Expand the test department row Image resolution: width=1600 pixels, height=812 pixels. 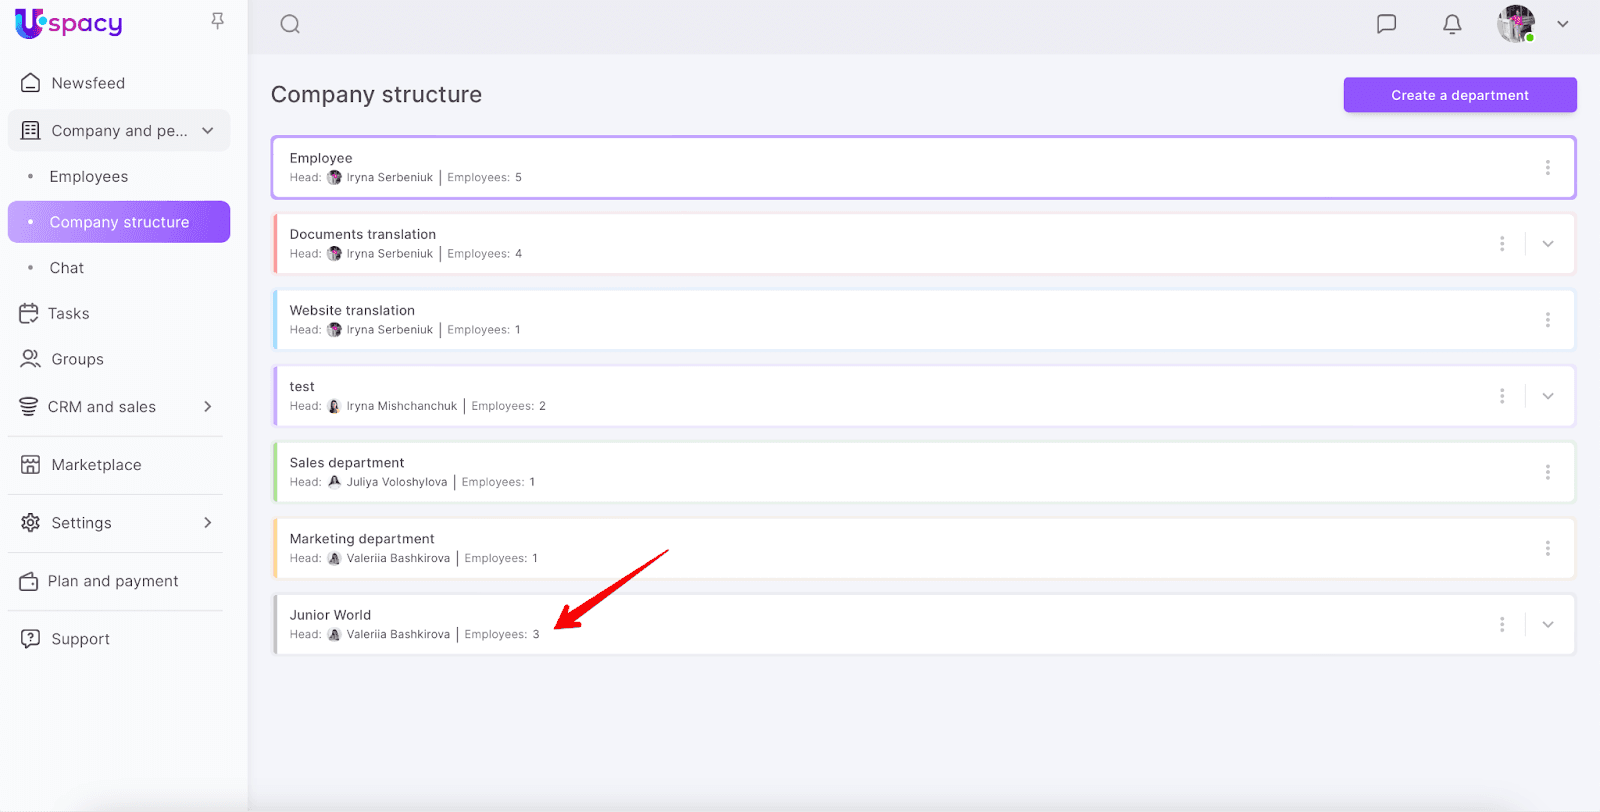coord(1548,396)
